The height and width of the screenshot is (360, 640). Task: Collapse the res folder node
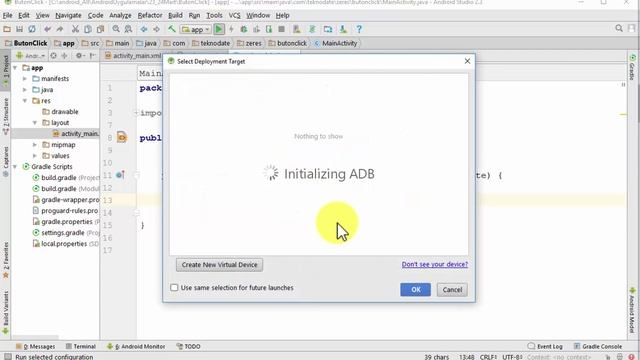[x=25, y=100]
